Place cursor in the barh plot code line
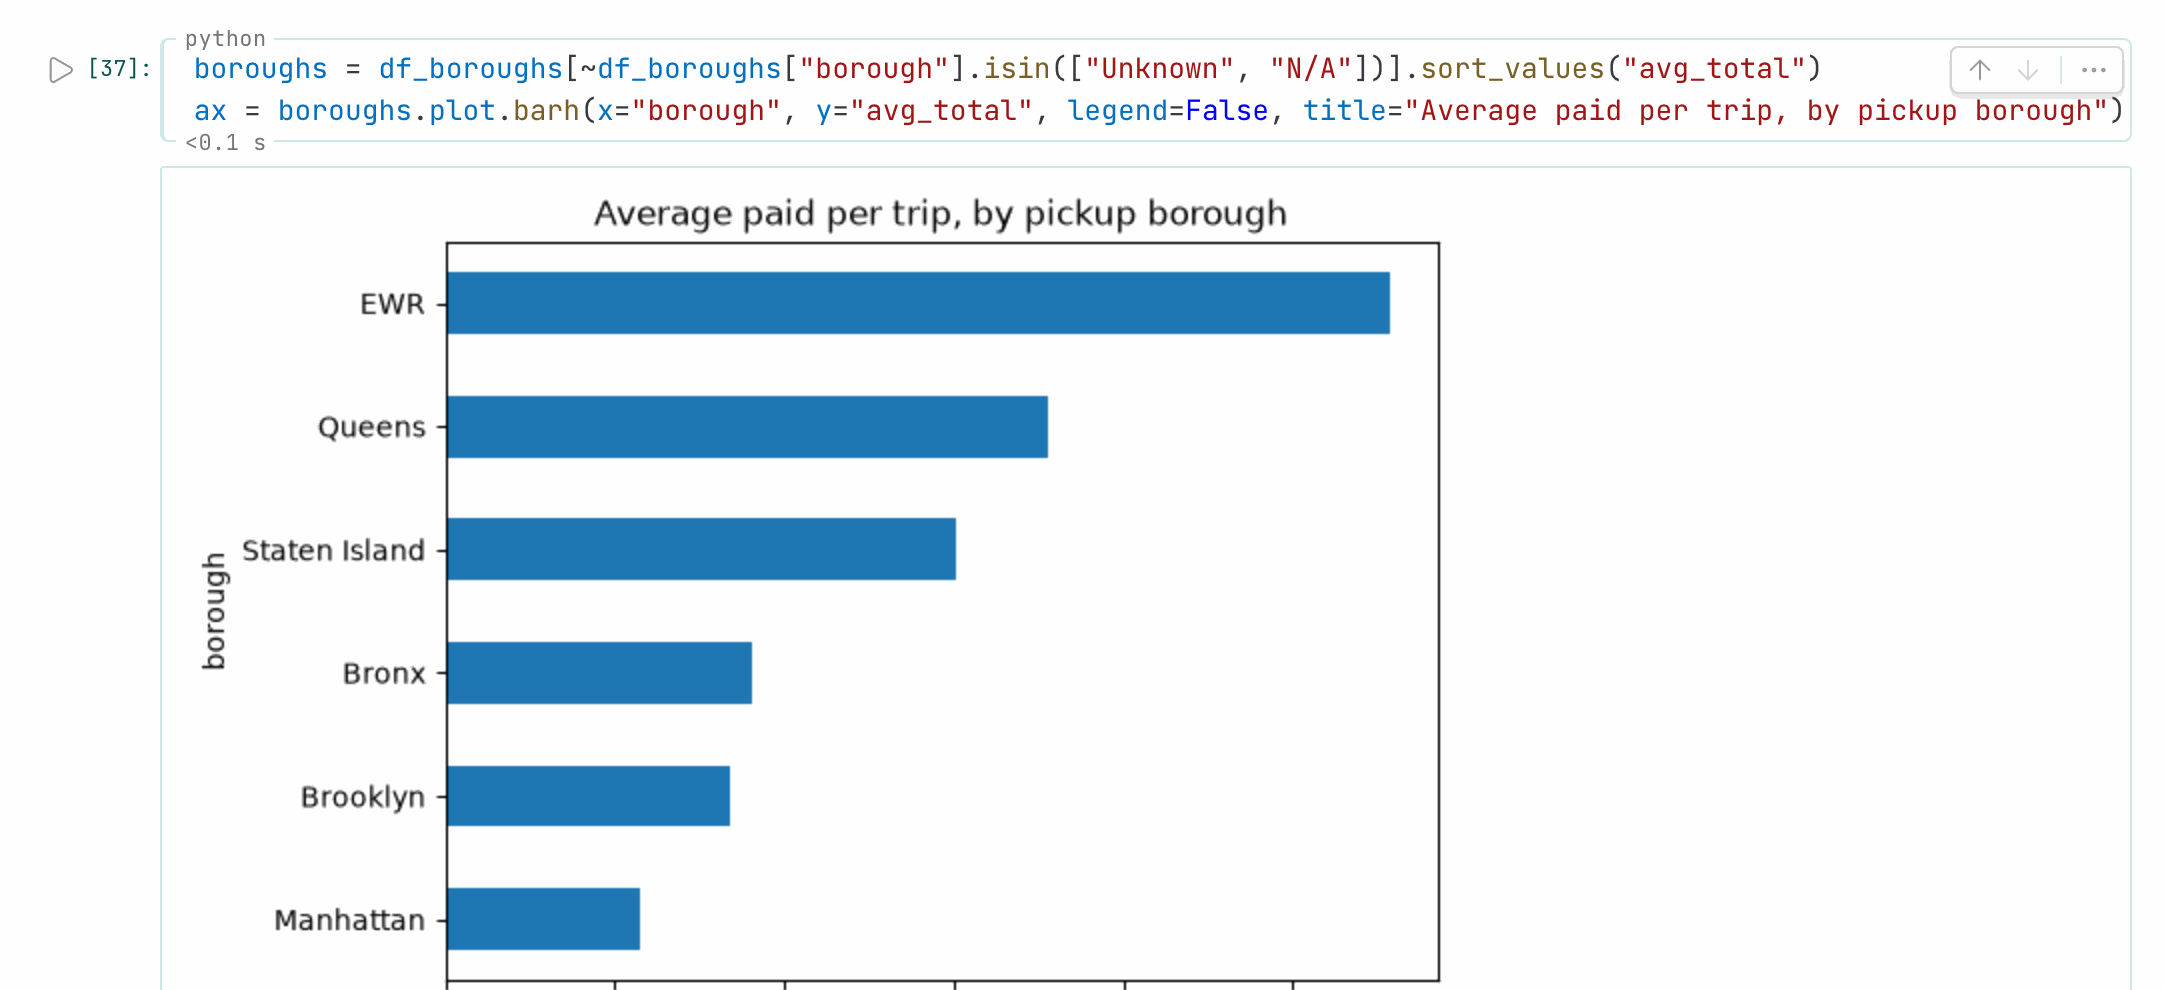This screenshot has width=2164, height=990. (1157, 110)
